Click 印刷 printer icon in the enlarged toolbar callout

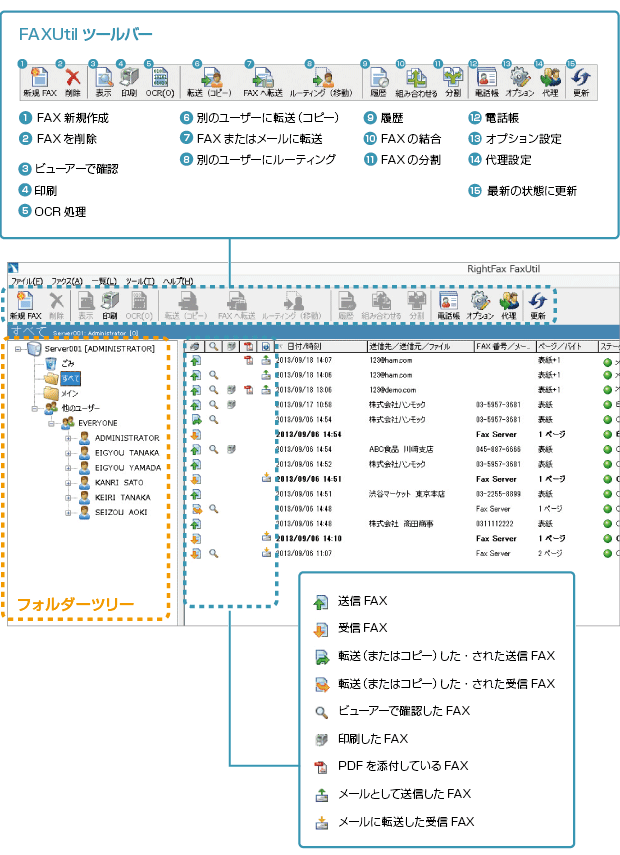coord(129,77)
